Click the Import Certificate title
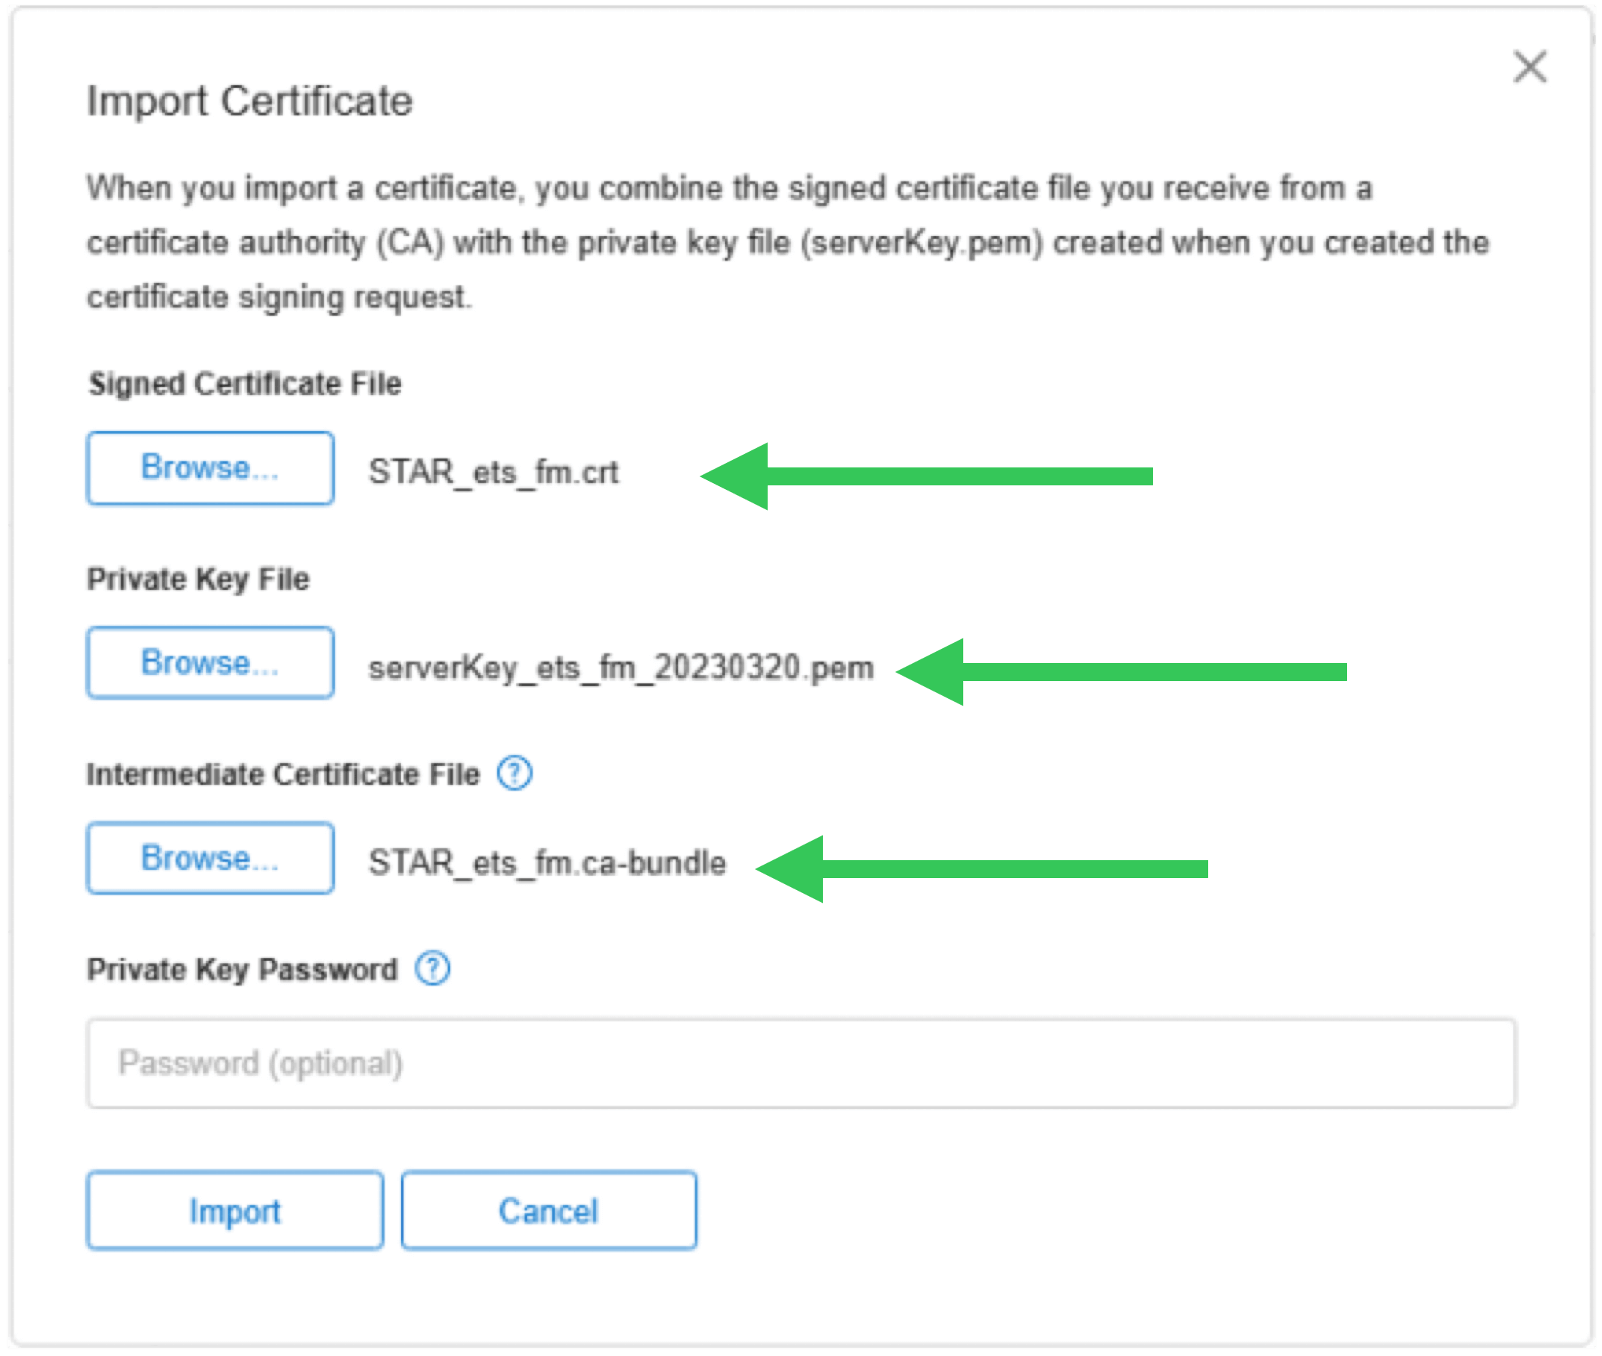Screen dimensions: 1602x1356 click(249, 101)
